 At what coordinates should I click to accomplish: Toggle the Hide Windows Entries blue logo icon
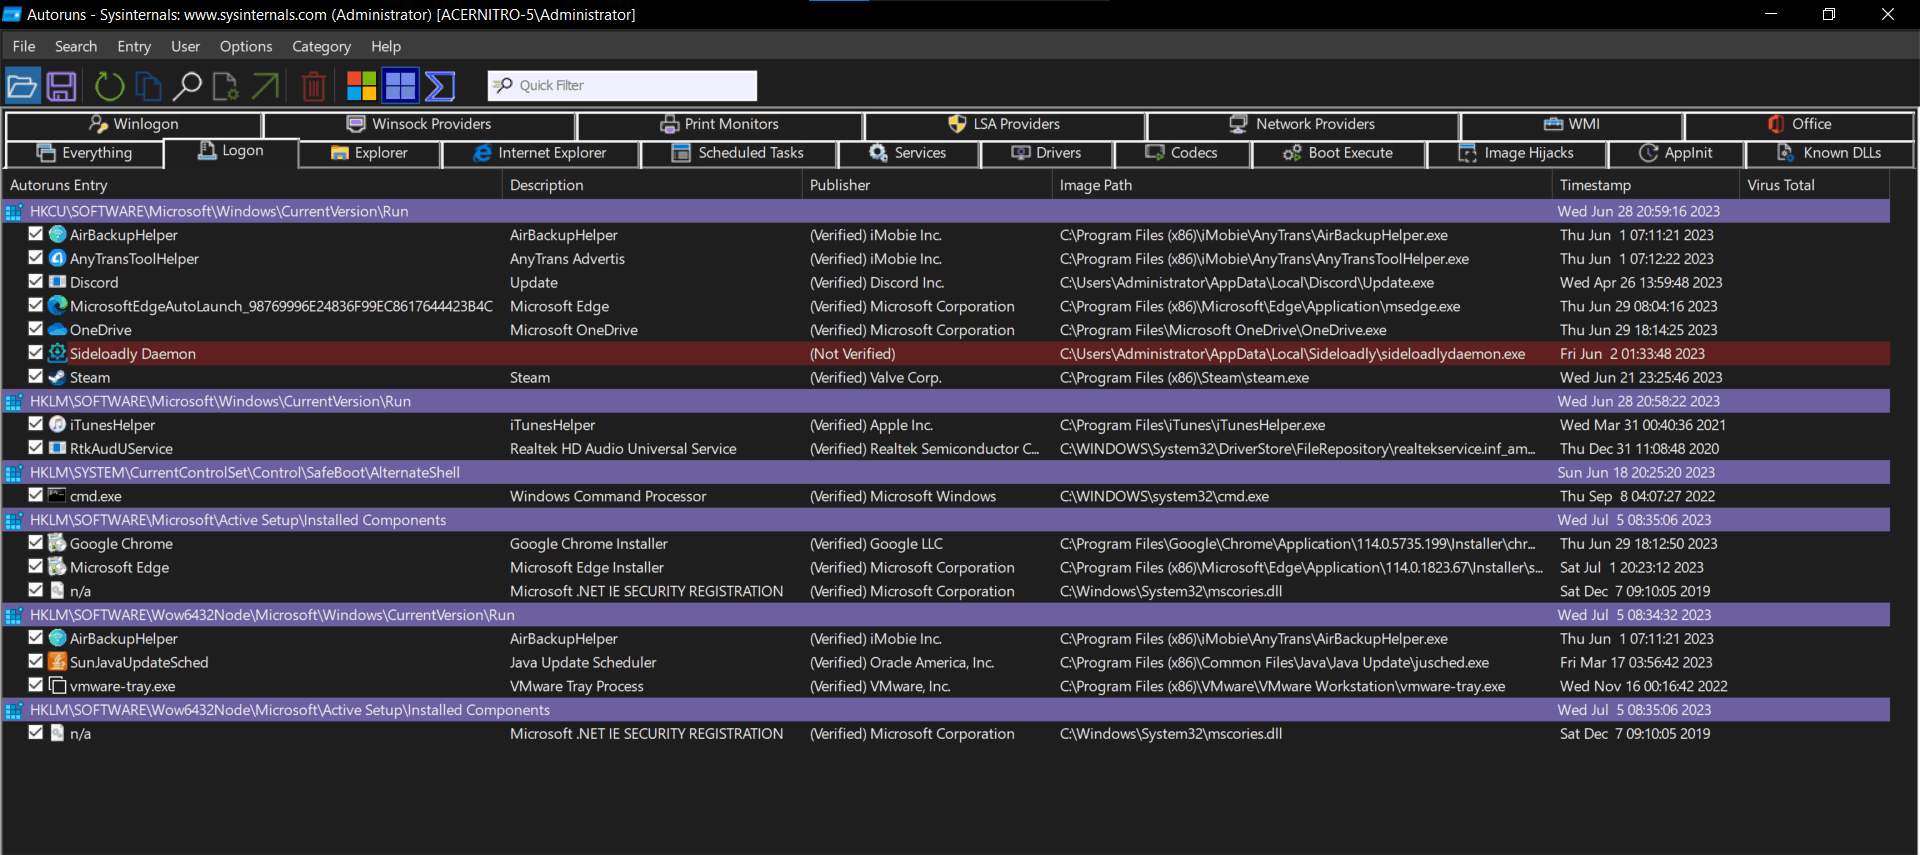(x=400, y=86)
